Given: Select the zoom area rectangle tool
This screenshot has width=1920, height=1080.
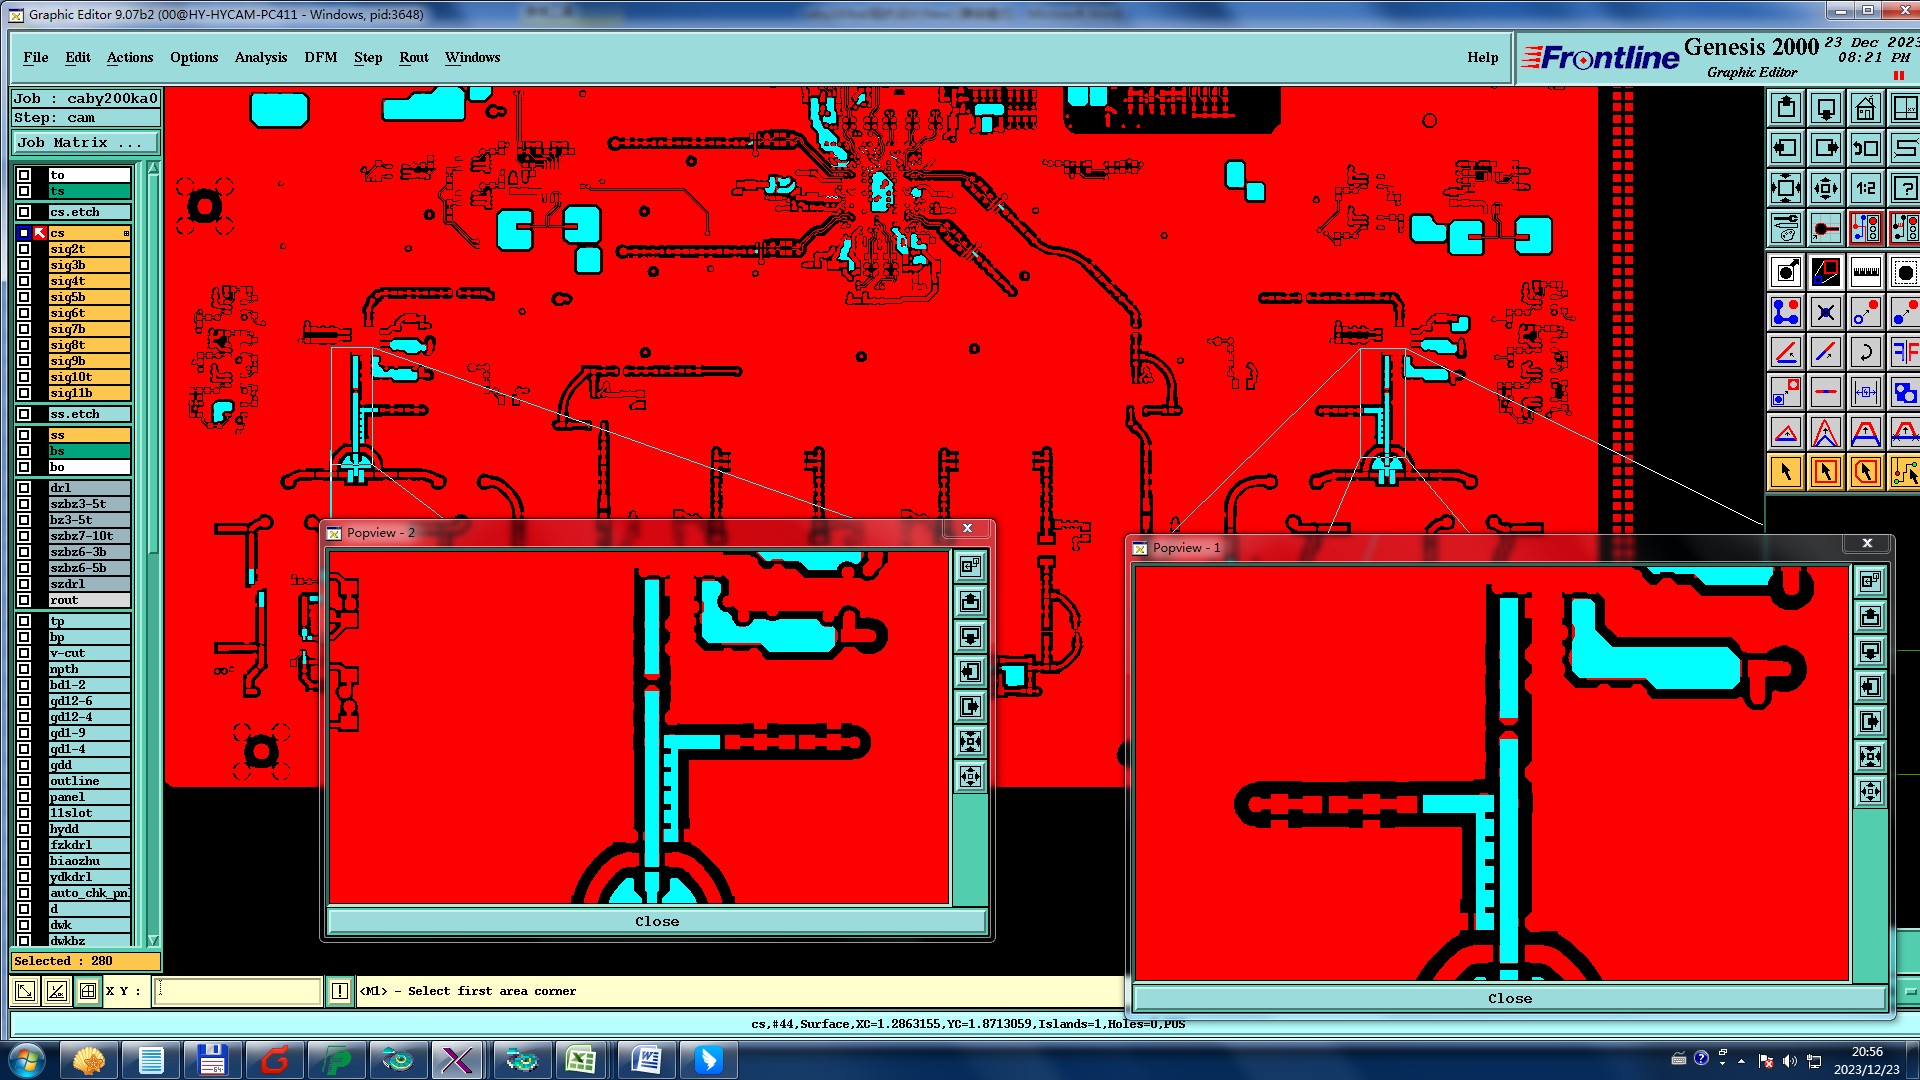Looking at the screenshot, I should tap(1826, 272).
